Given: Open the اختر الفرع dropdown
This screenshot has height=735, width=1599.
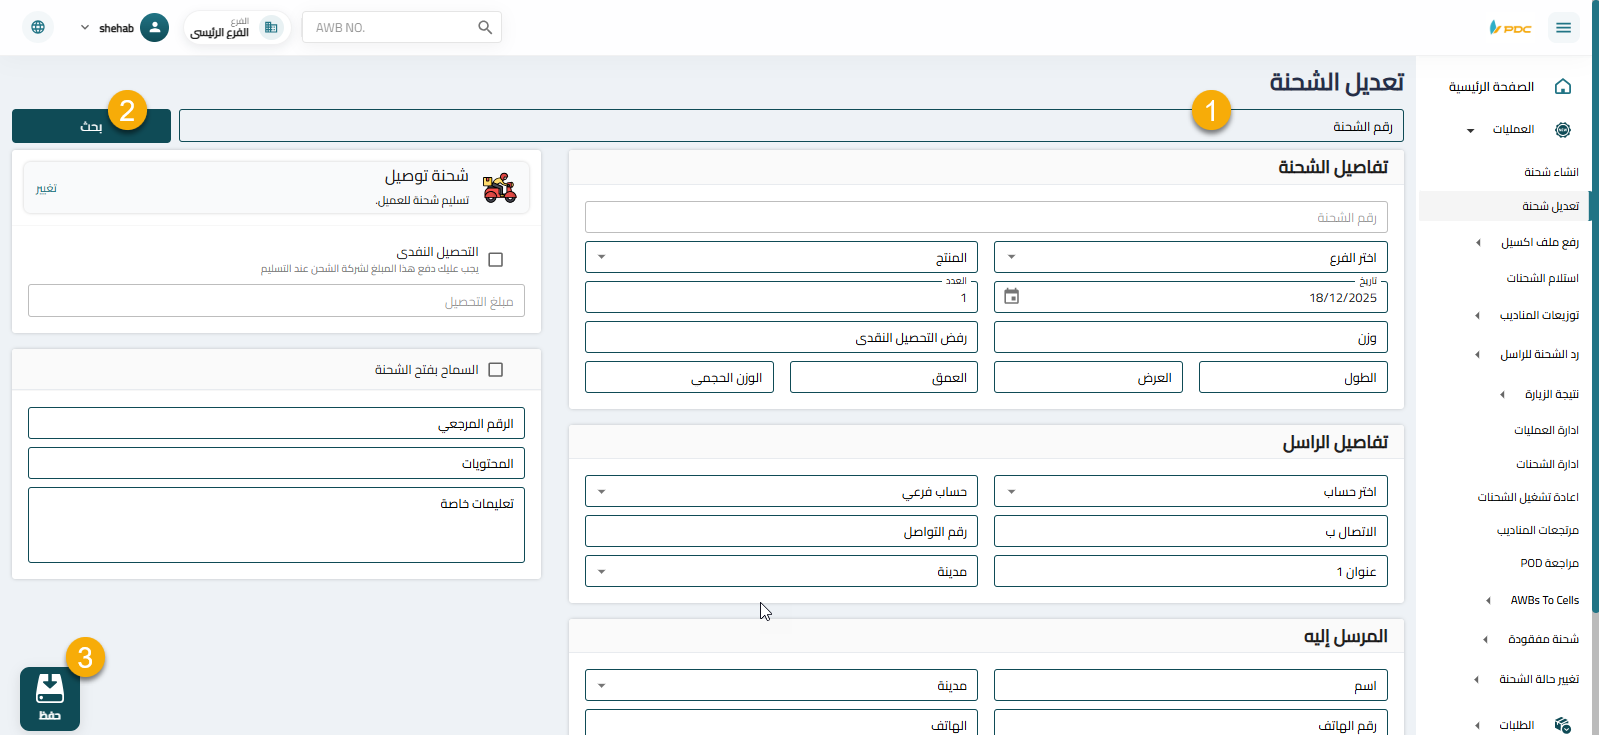Looking at the screenshot, I should point(1190,257).
